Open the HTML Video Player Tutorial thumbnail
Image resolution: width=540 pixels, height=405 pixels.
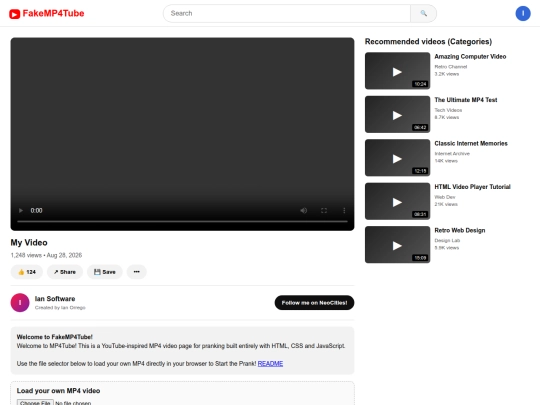point(397,201)
